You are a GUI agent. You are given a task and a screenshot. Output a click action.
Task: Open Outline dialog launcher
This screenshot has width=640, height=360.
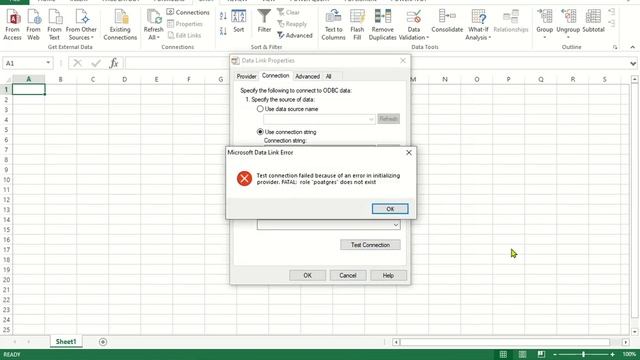click(615, 47)
